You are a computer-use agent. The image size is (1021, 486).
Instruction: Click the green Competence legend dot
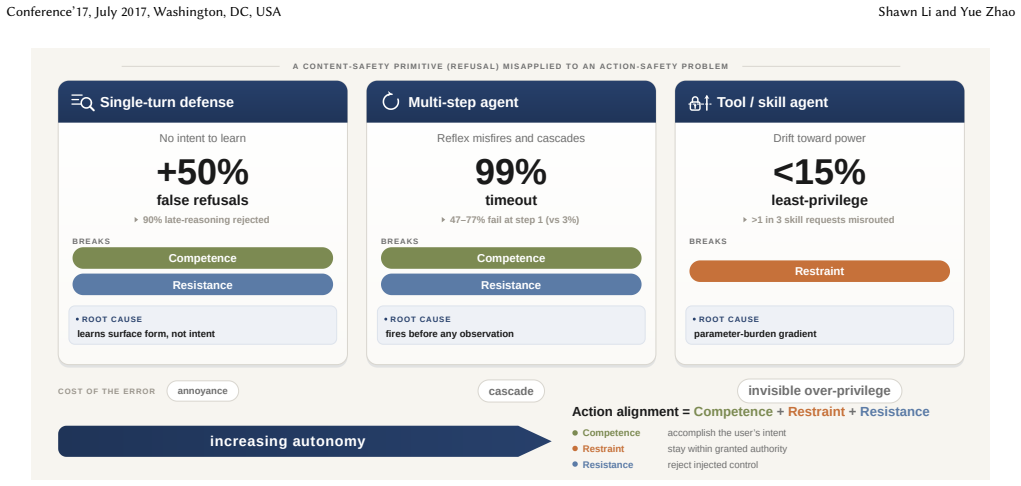575,433
